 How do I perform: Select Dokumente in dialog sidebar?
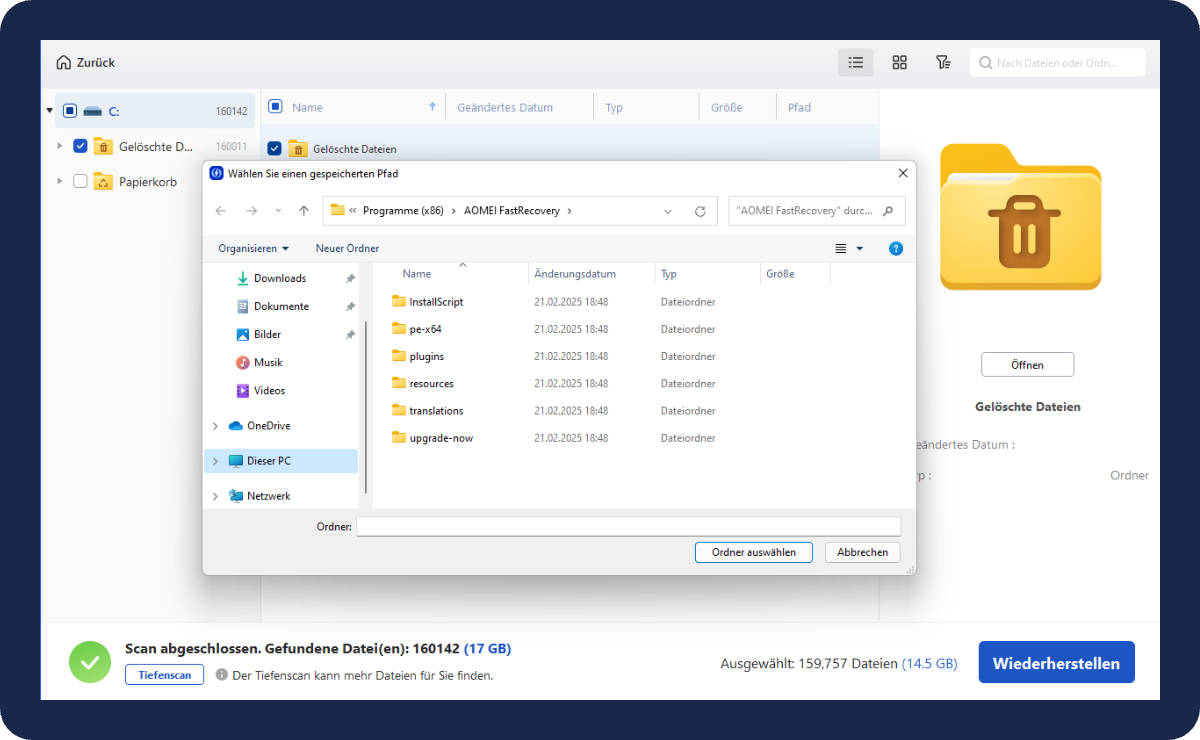pos(282,306)
